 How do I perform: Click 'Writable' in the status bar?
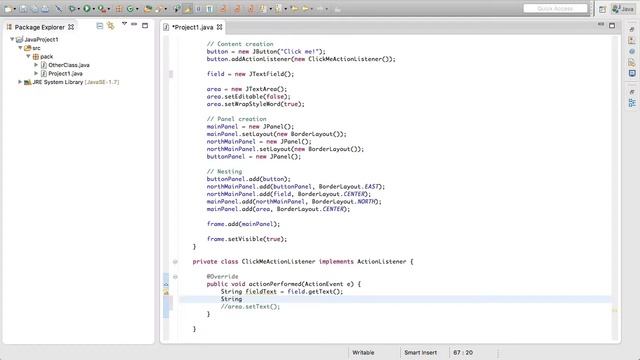(363, 353)
